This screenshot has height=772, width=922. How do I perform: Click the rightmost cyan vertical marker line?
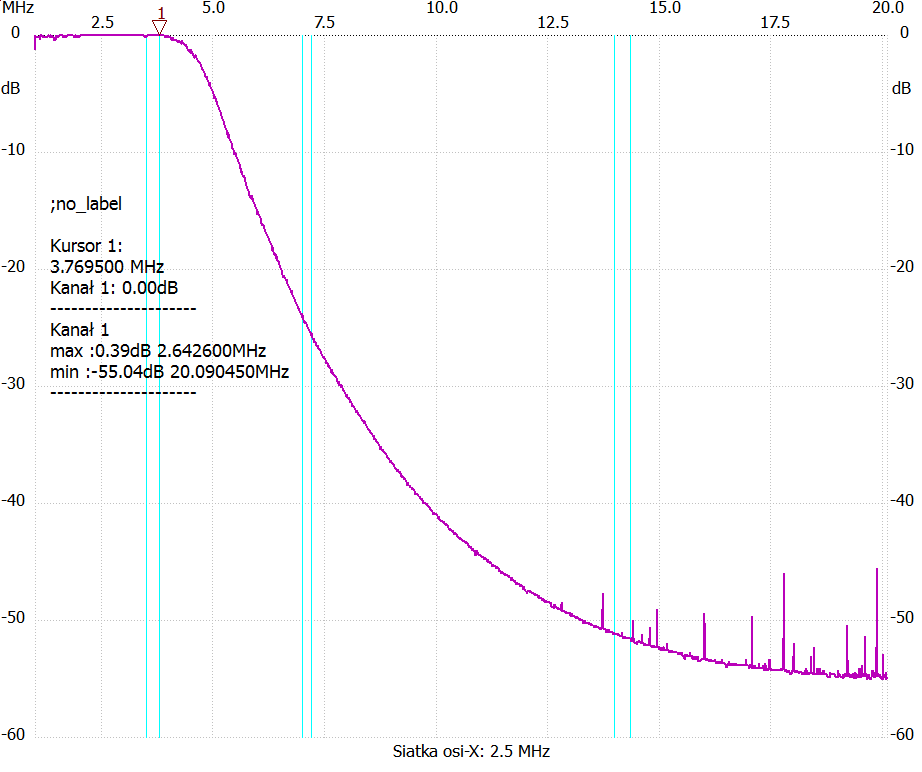[630, 400]
